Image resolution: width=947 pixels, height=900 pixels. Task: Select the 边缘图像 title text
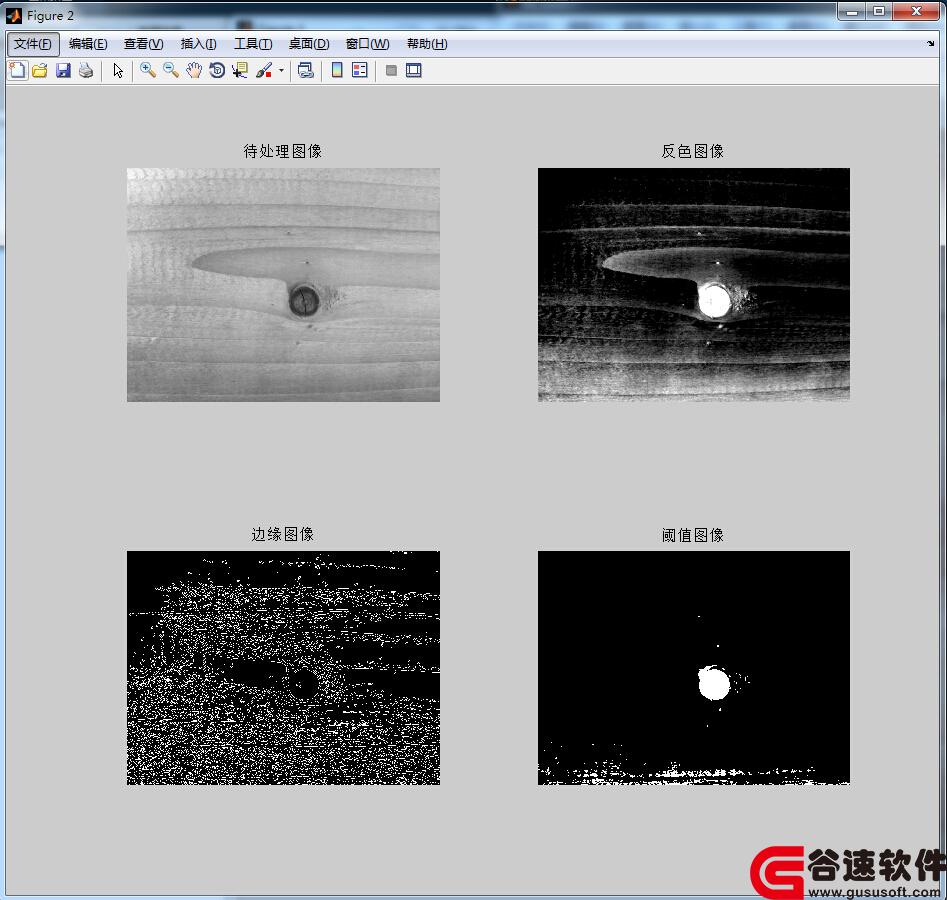point(283,534)
